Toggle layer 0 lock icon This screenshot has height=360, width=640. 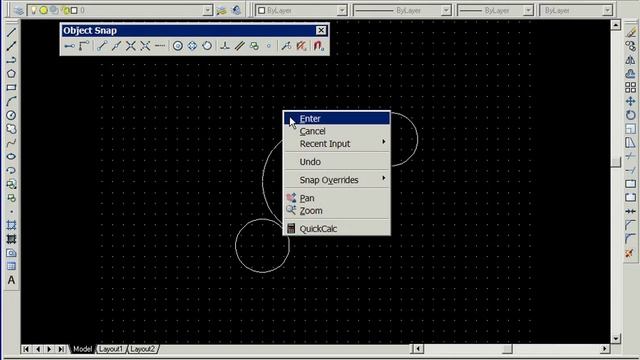(65, 10)
